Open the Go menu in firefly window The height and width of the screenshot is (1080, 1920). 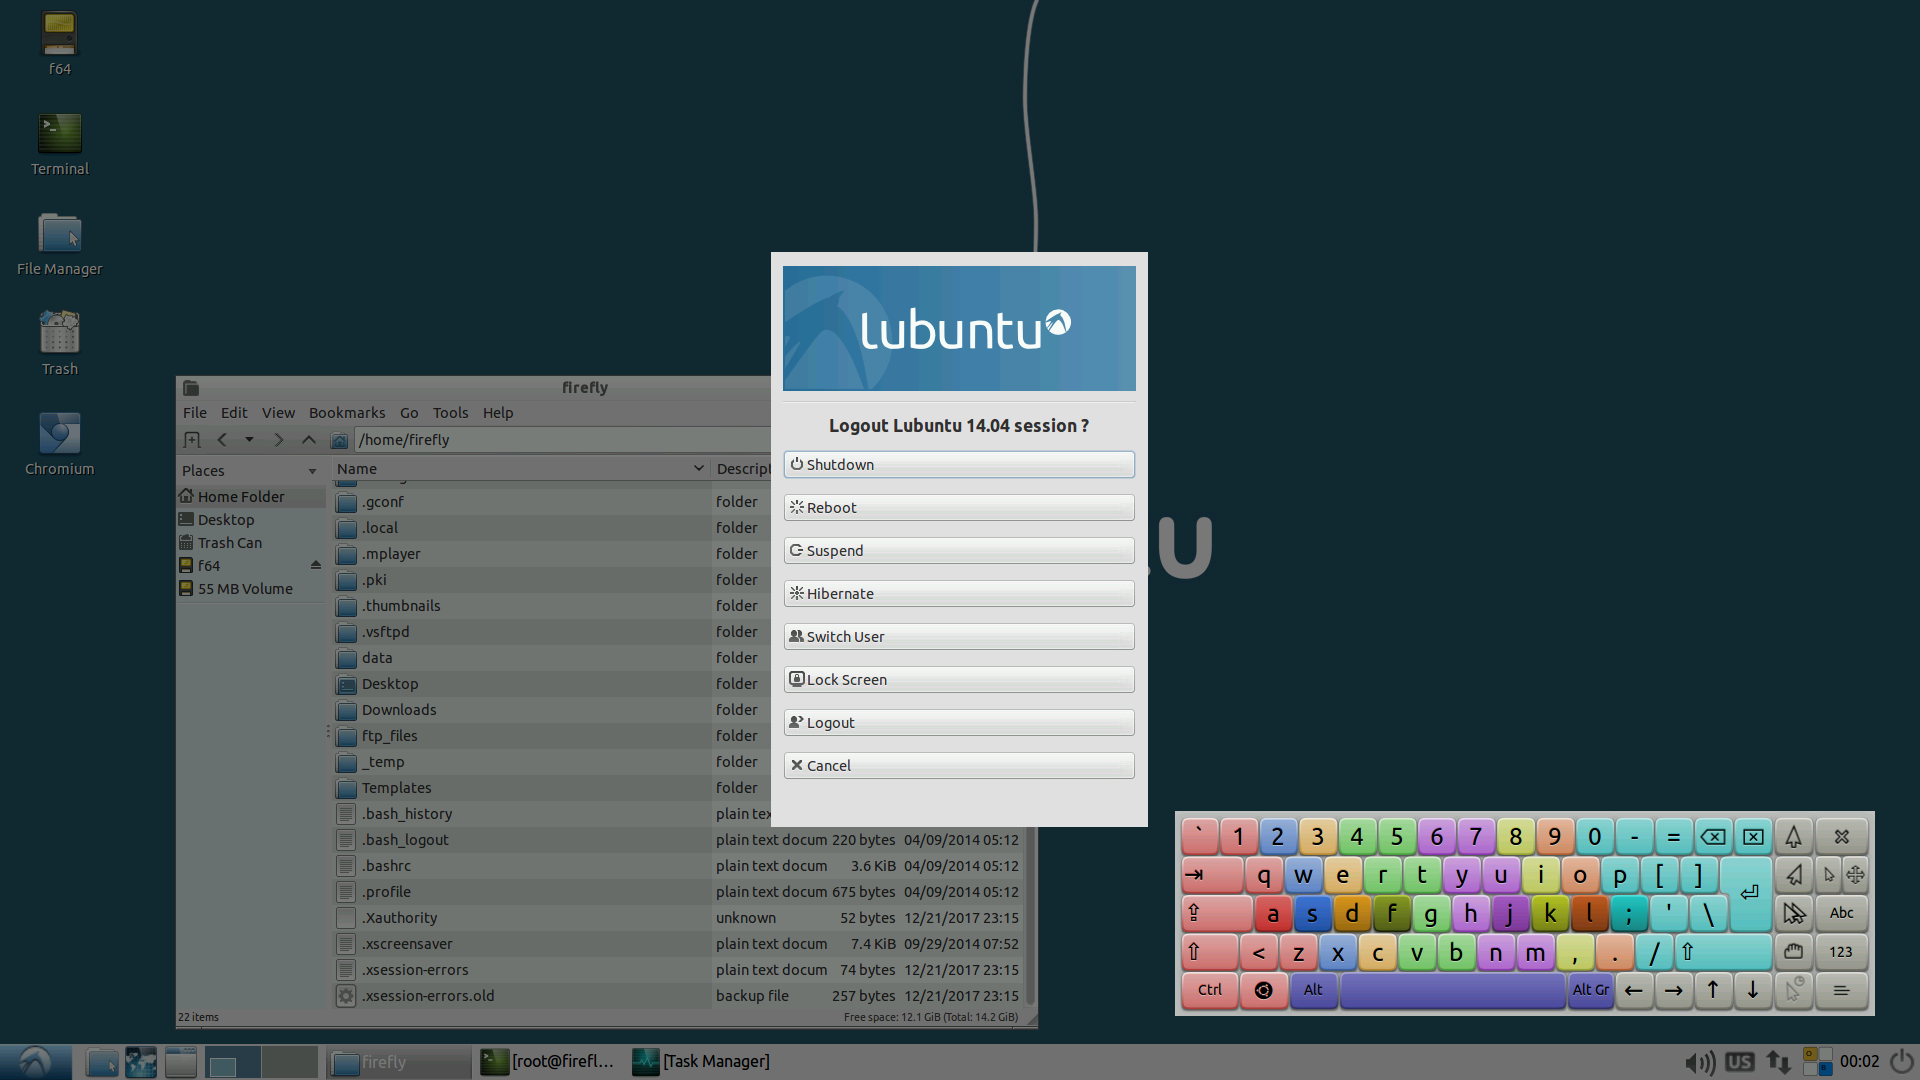409,413
